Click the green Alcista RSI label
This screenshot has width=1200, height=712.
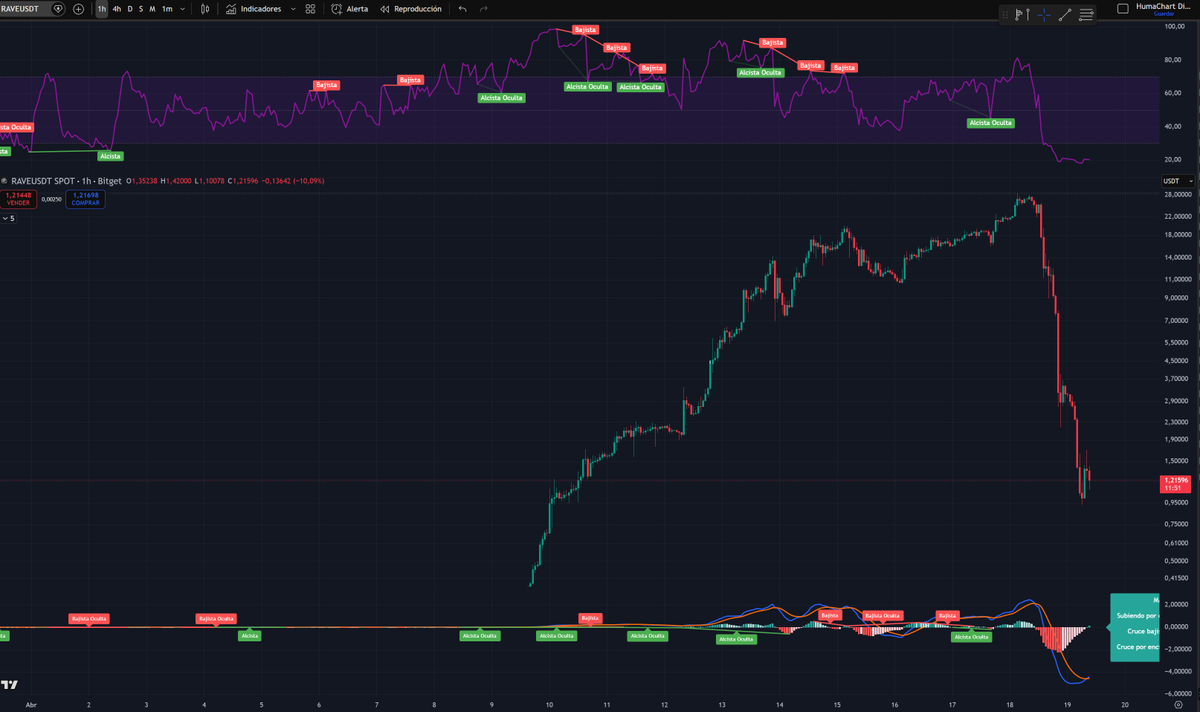(110, 156)
